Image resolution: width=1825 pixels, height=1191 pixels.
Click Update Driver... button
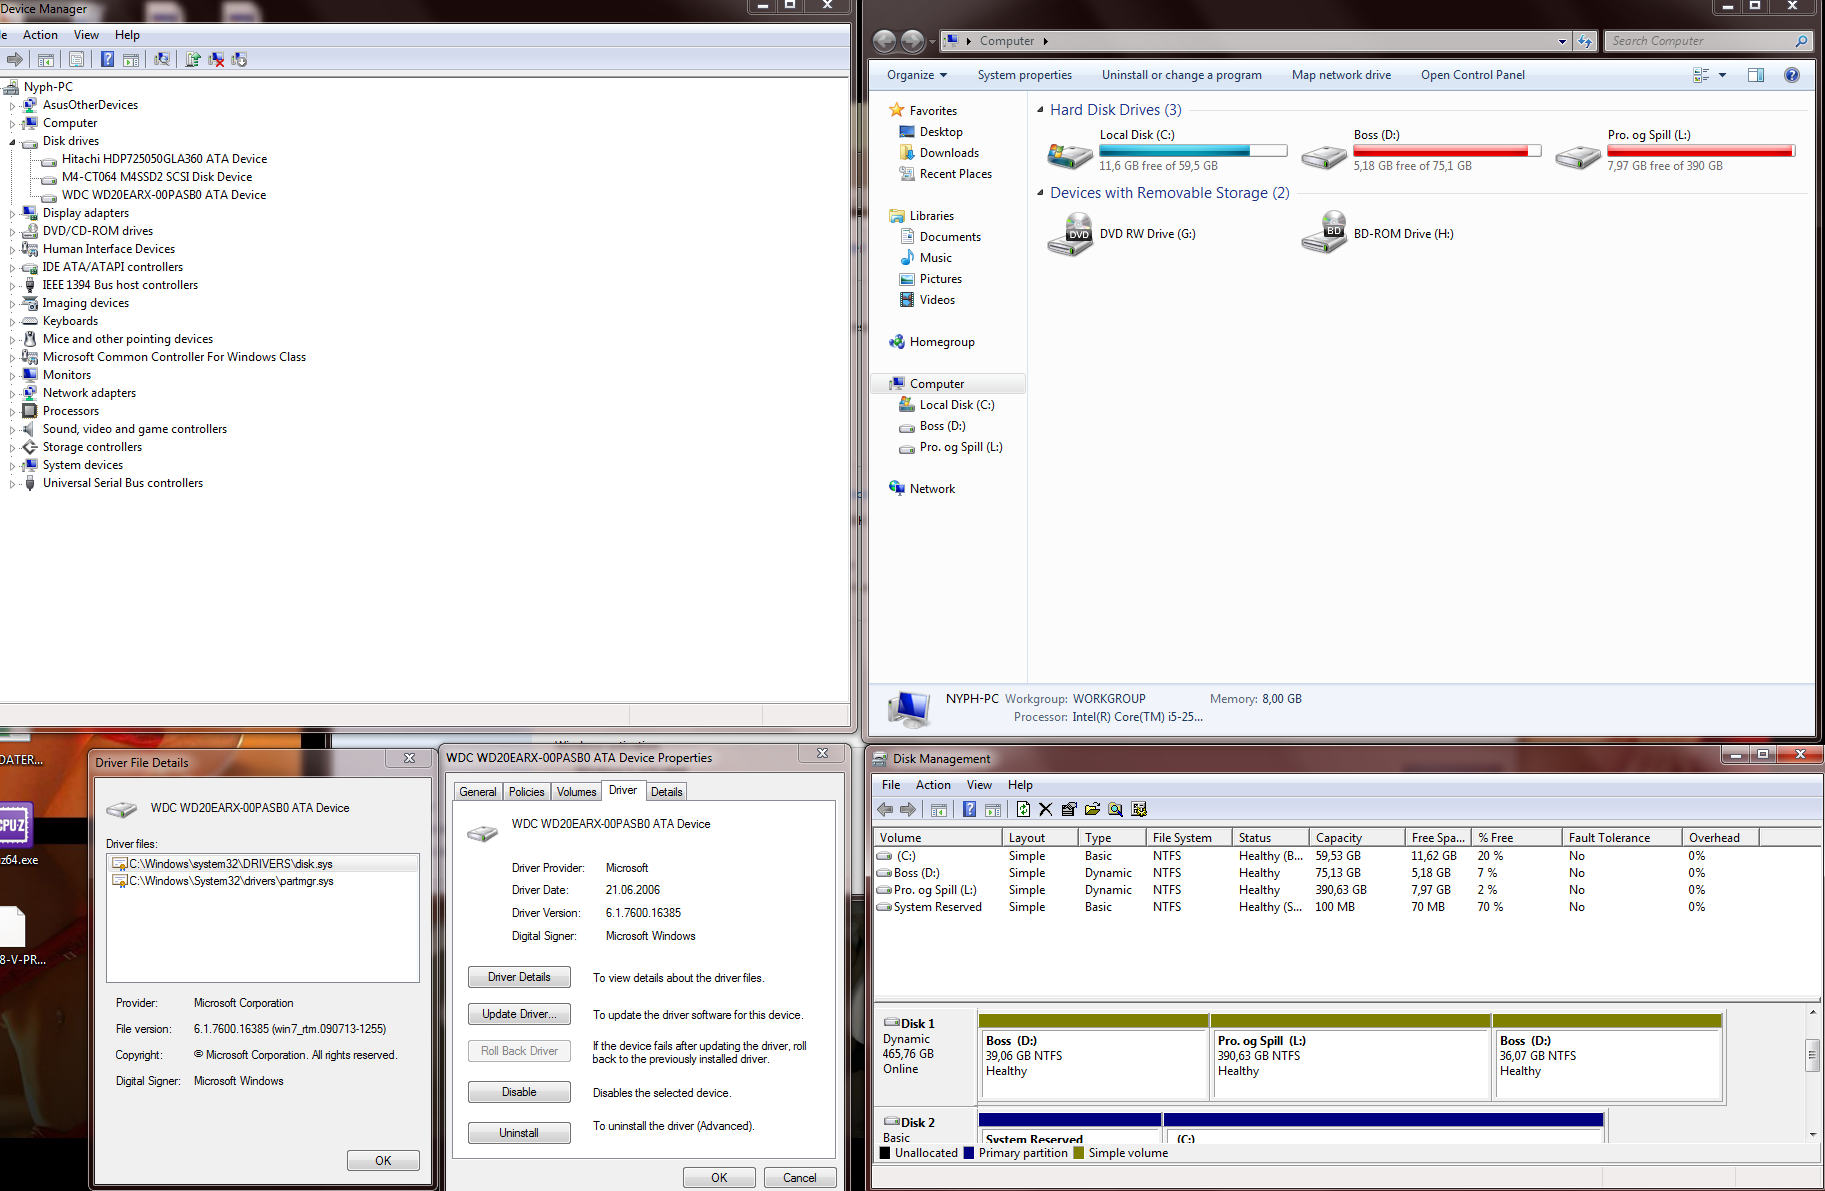(x=519, y=1014)
